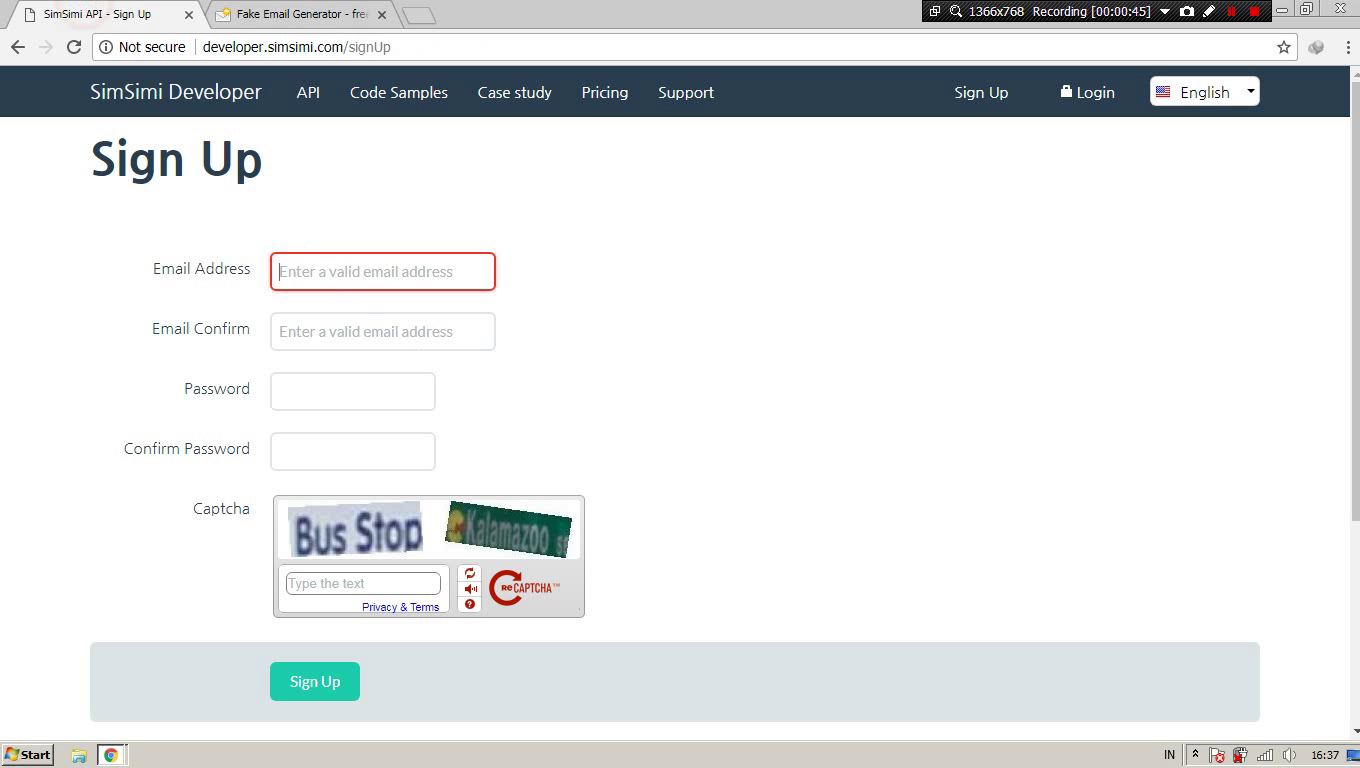Image resolution: width=1360 pixels, height=768 pixels.
Task: Click the CAPTCHA Type the text box
Action: click(363, 584)
